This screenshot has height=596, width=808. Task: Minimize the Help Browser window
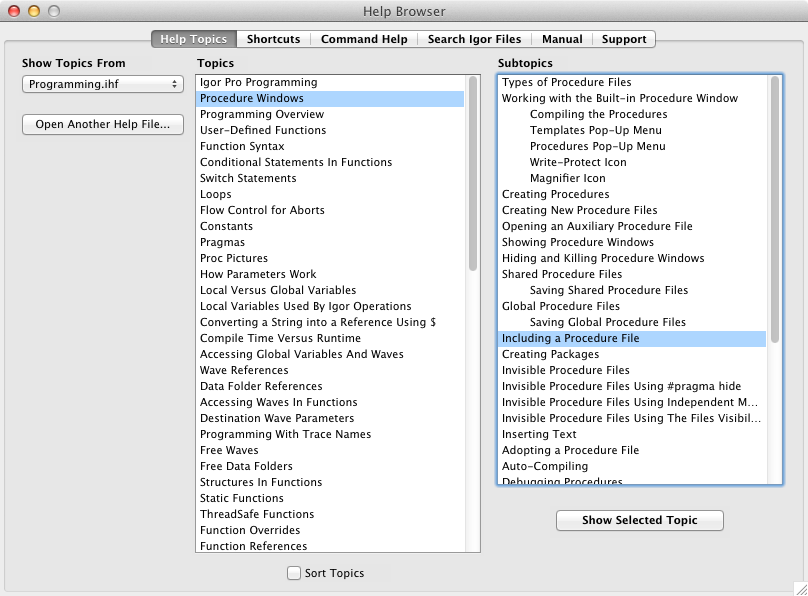(x=34, y=11)
